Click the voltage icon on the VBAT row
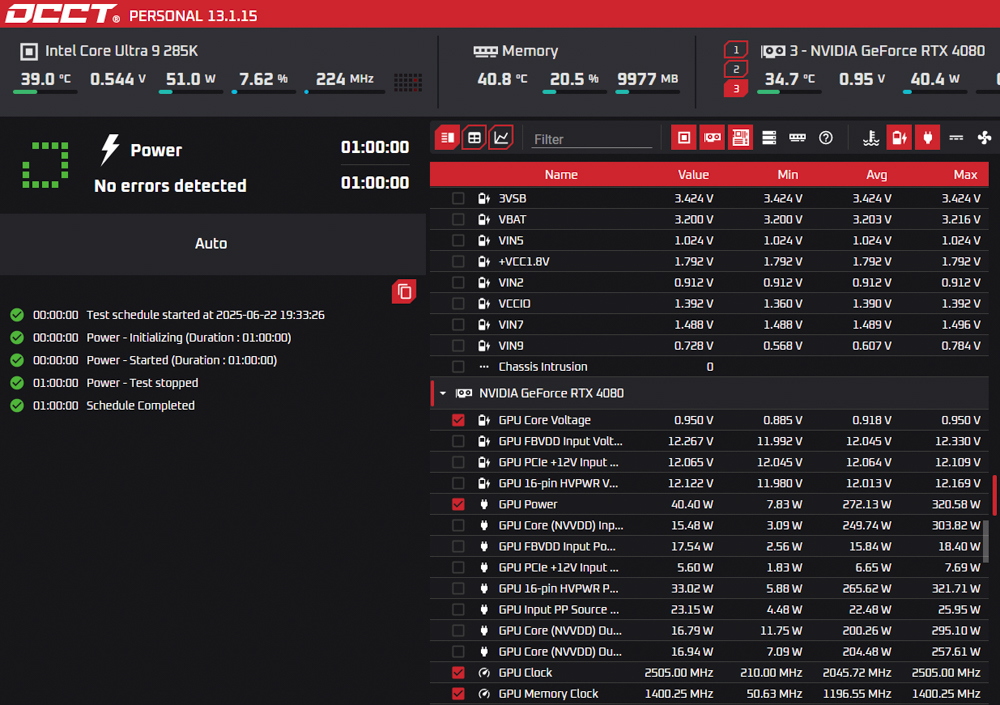 pyautogui.click(x=484, y=219)
